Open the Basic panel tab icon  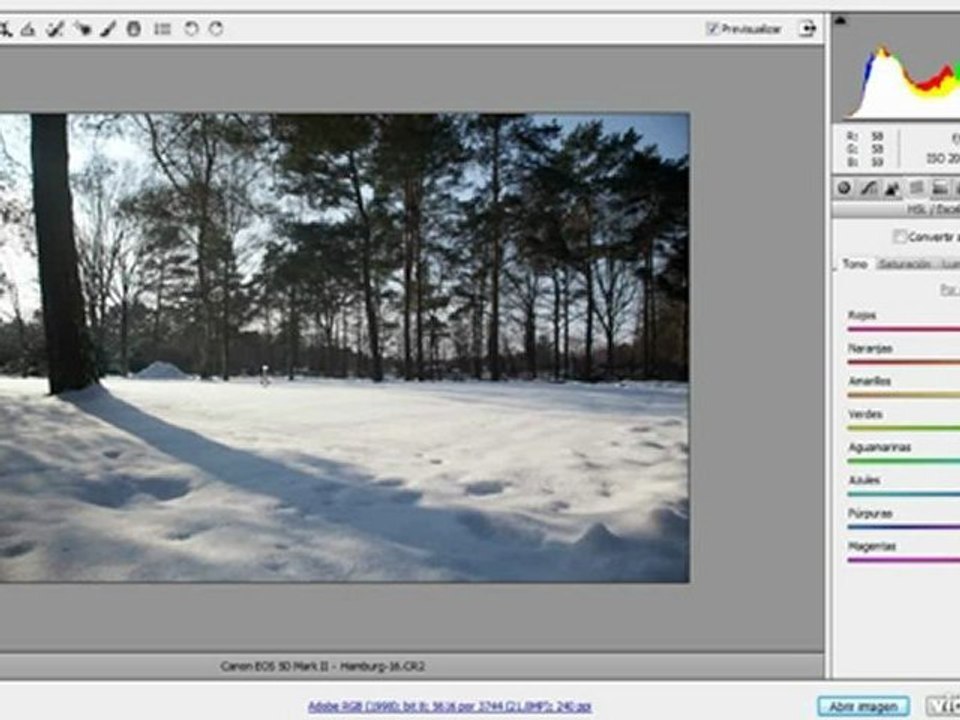[x=844, y=188]
